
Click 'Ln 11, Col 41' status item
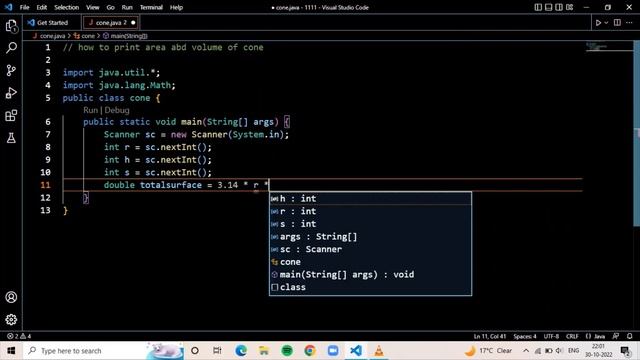coord(490,336)
